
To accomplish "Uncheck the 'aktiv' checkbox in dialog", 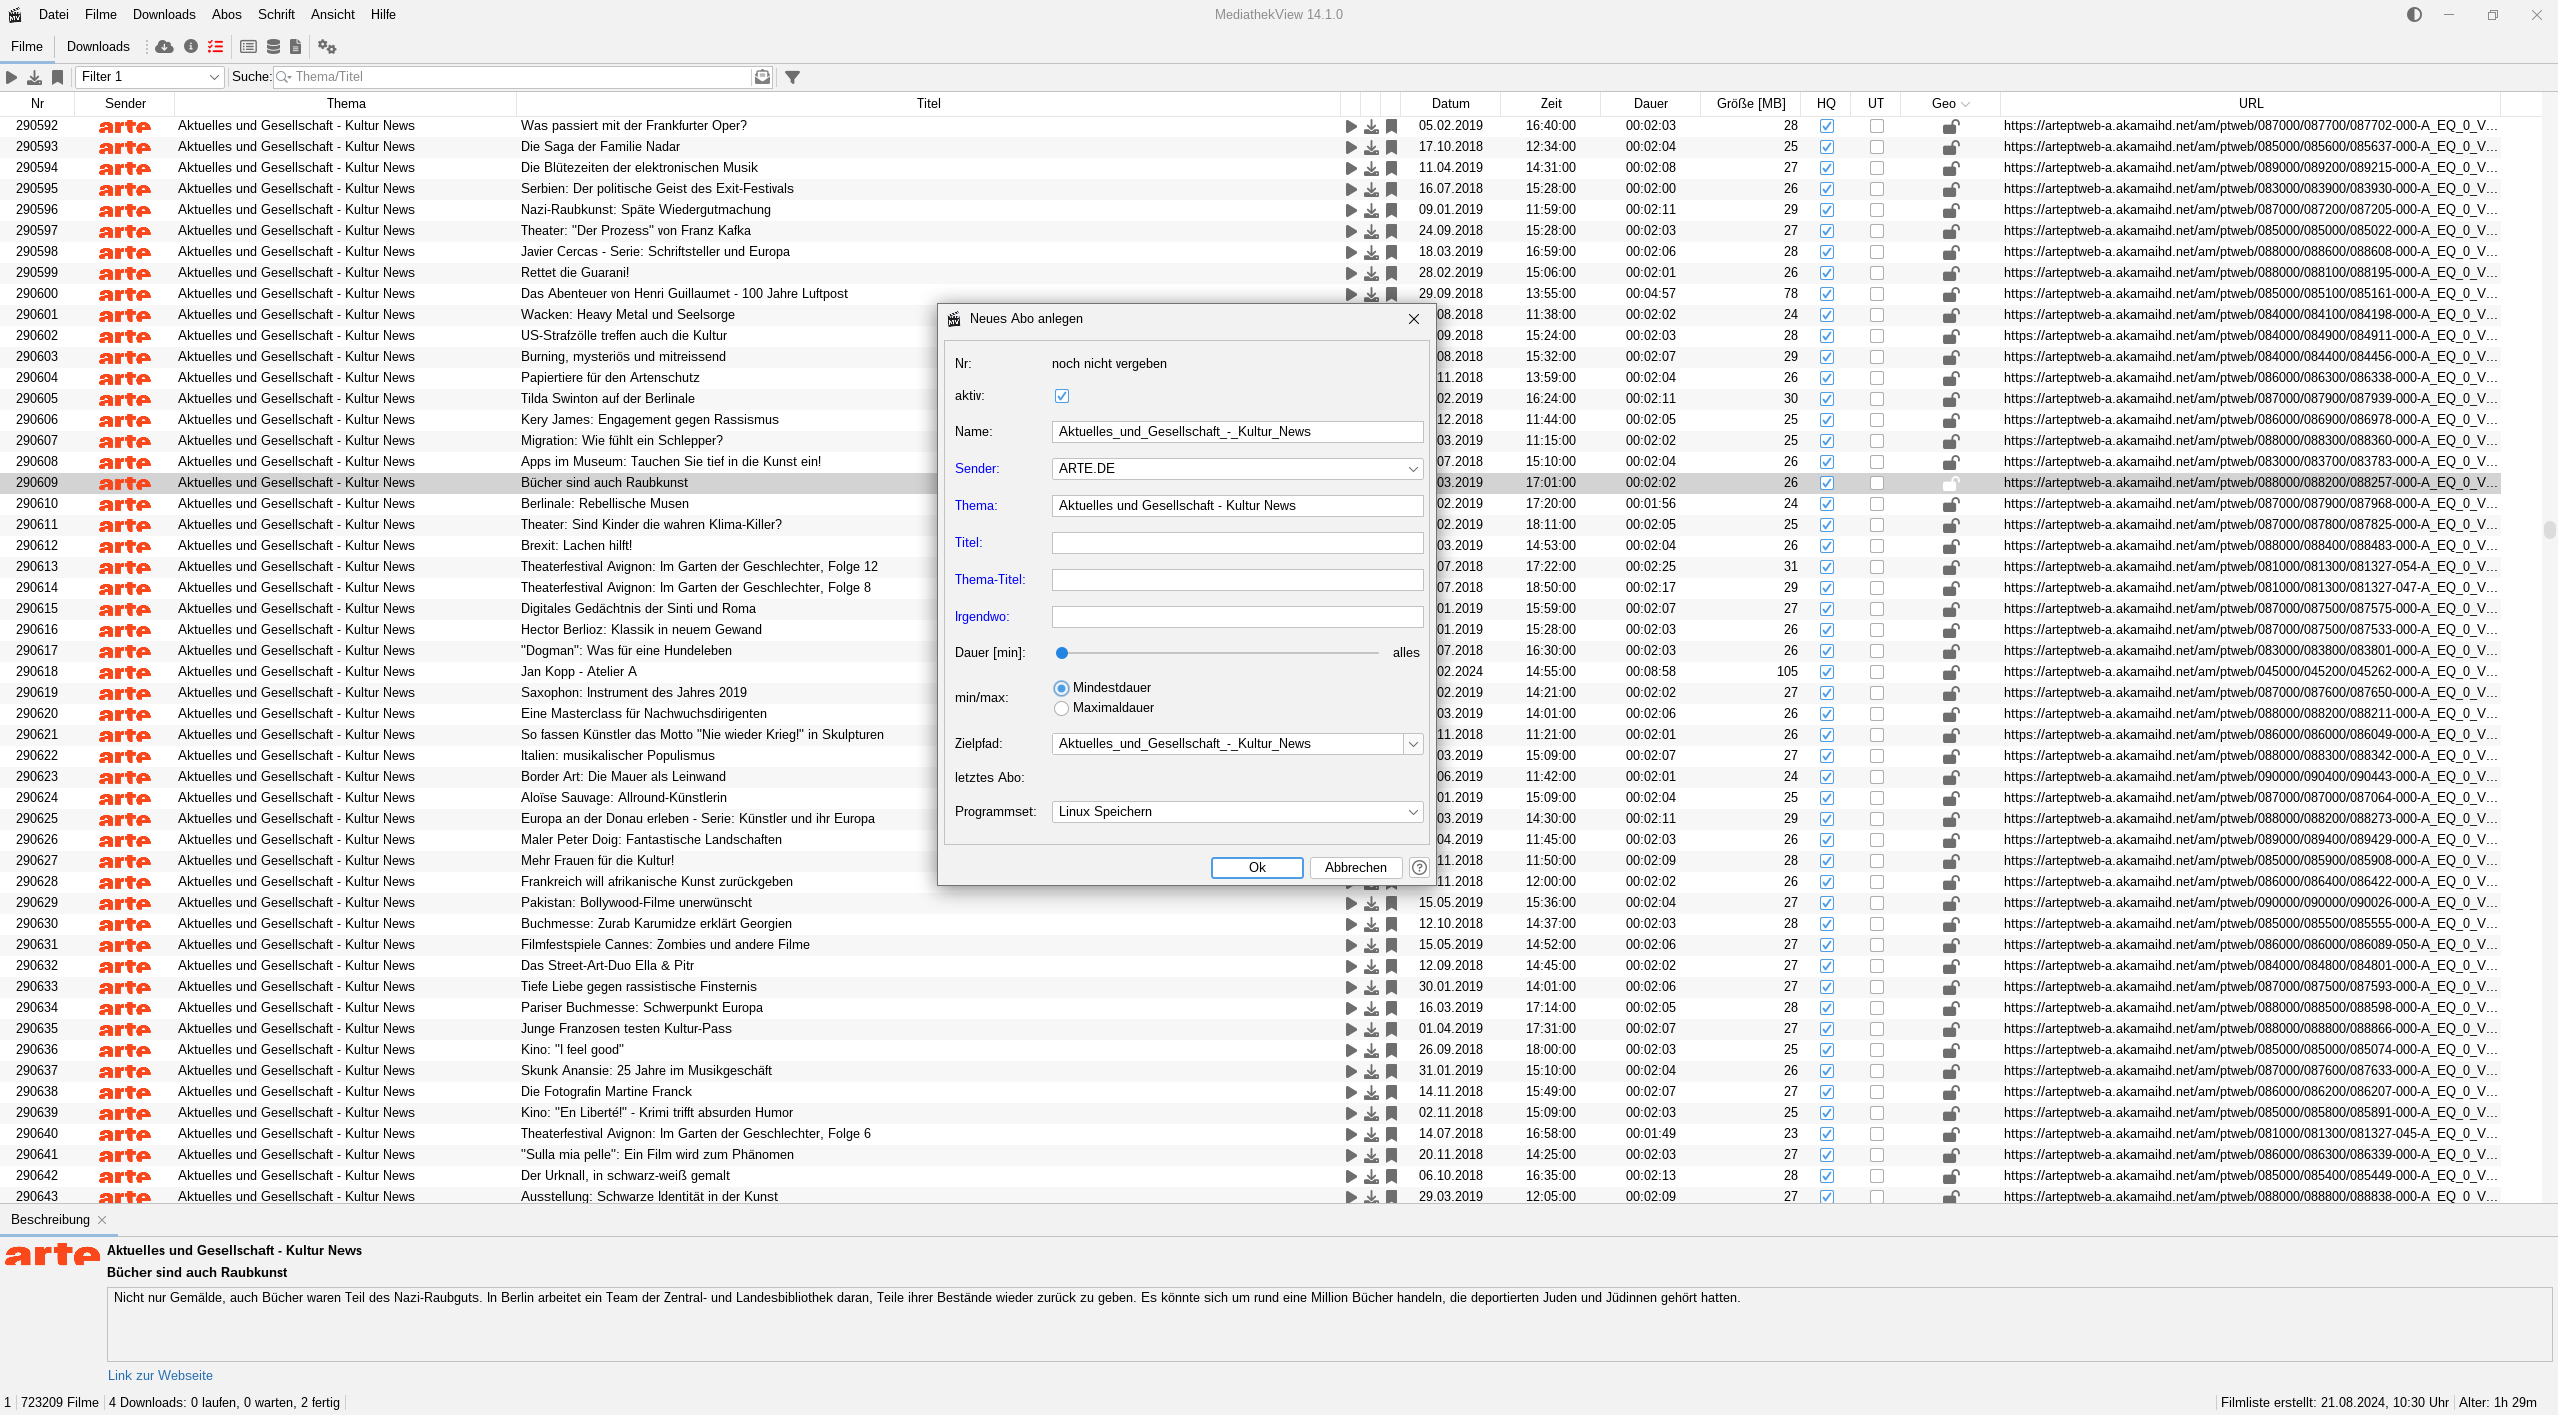I will [x=1062, y=396].
